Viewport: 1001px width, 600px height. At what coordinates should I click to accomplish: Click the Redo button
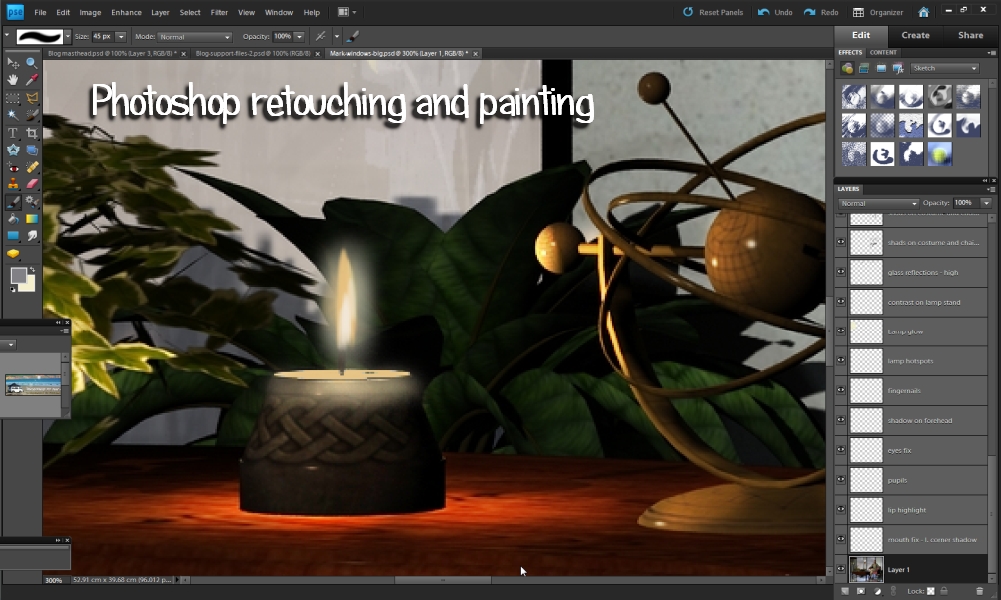821,12
